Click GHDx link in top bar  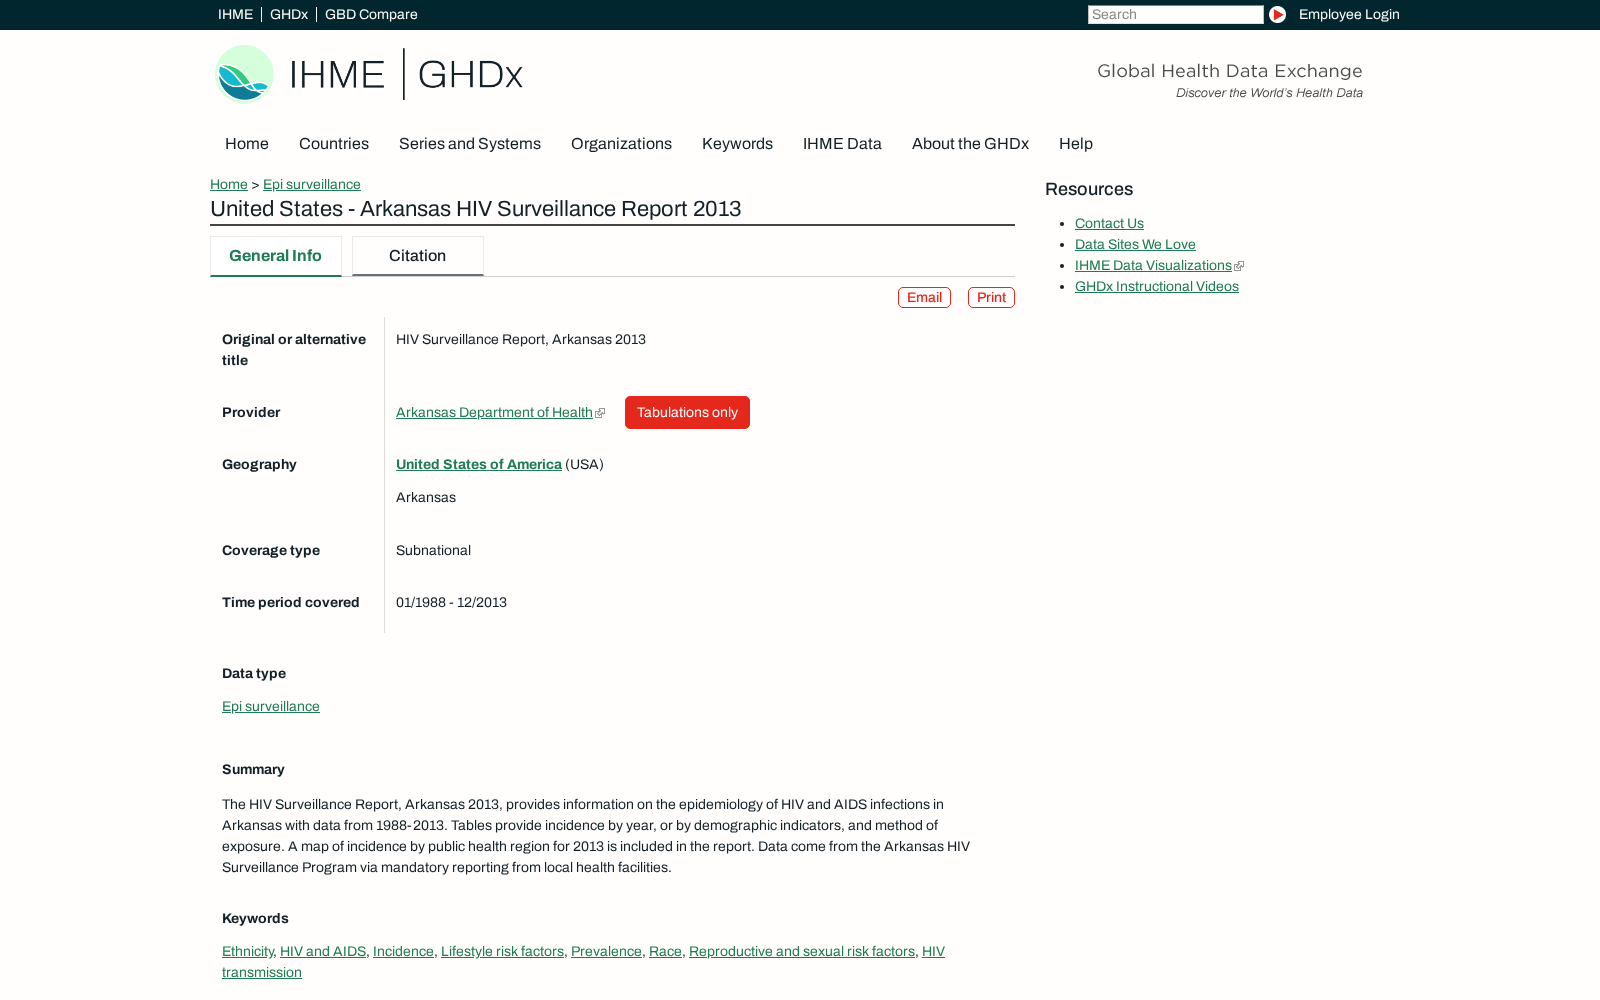click(x=289, y=14)
